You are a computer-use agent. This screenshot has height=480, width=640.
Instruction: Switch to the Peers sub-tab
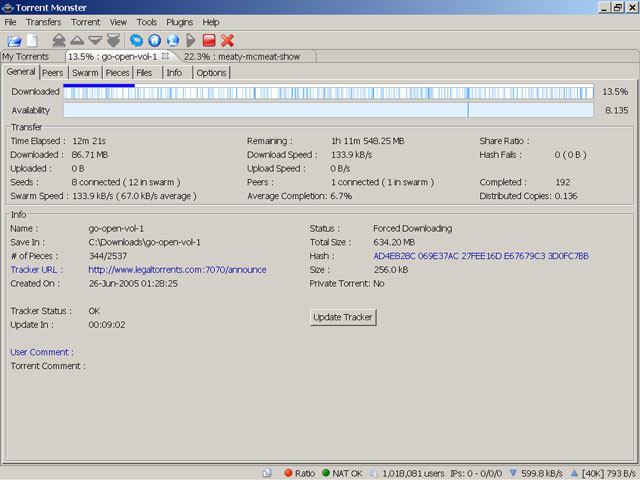point(53,73)
